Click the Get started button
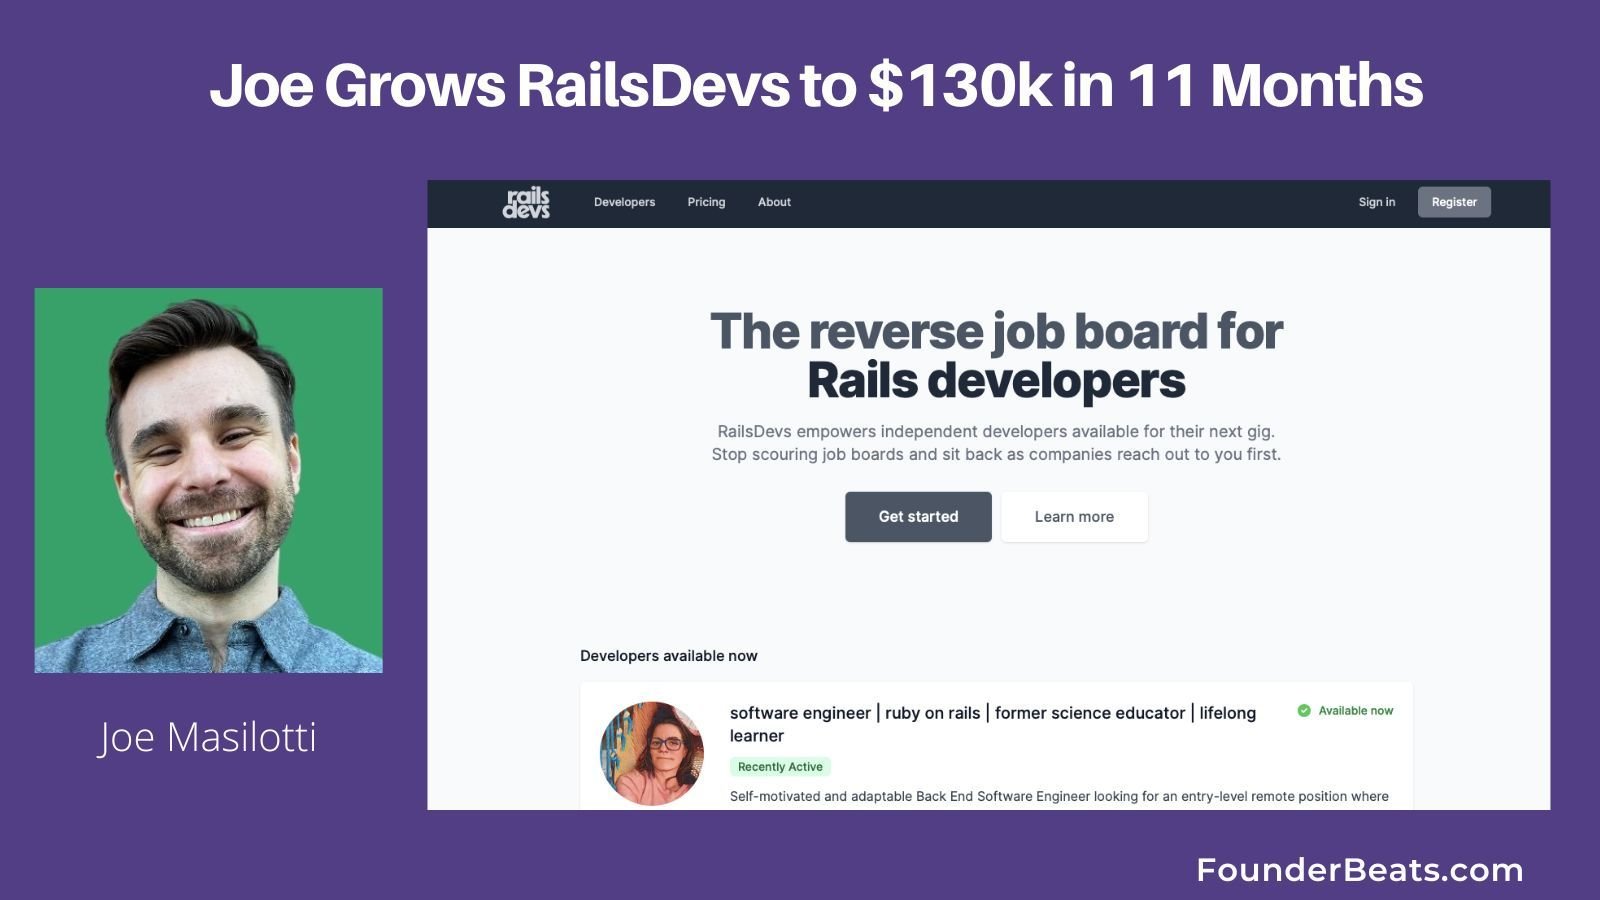The image size is (1600, 900). point(918,517)
